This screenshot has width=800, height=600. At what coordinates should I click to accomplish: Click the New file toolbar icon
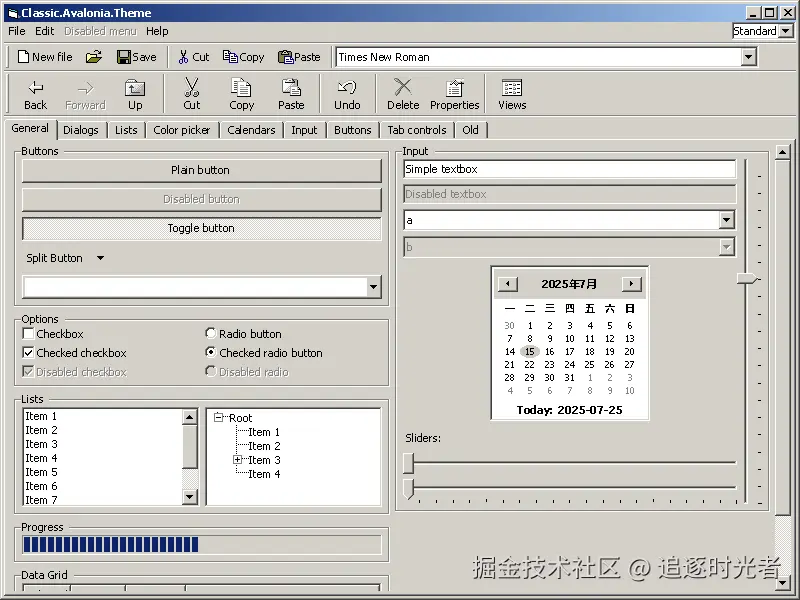point(23,57)
